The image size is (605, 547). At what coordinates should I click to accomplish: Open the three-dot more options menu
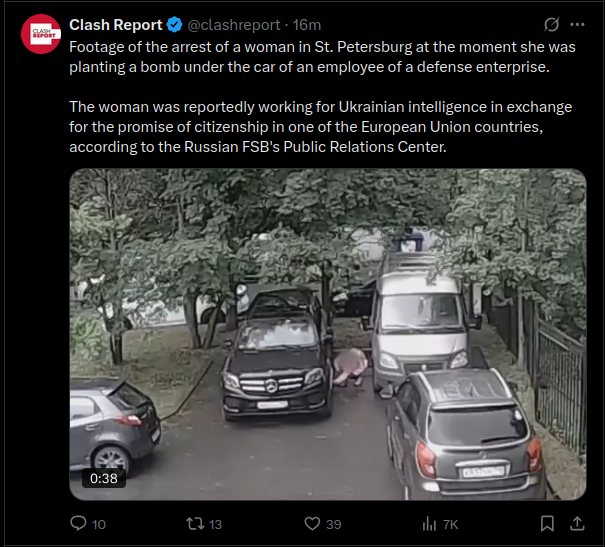coord(577,25)
